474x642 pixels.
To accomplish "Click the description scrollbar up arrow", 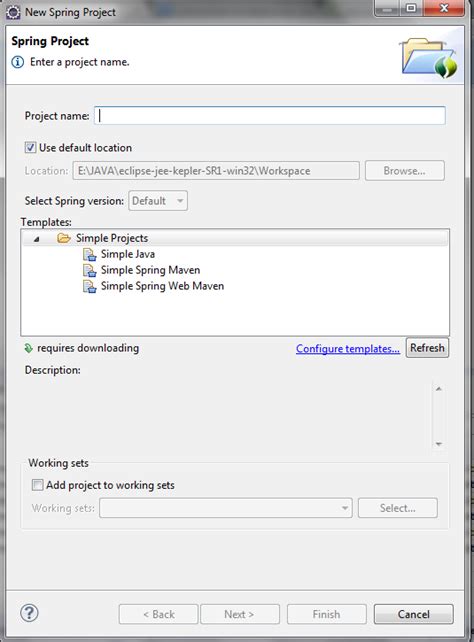I will 439,389.
